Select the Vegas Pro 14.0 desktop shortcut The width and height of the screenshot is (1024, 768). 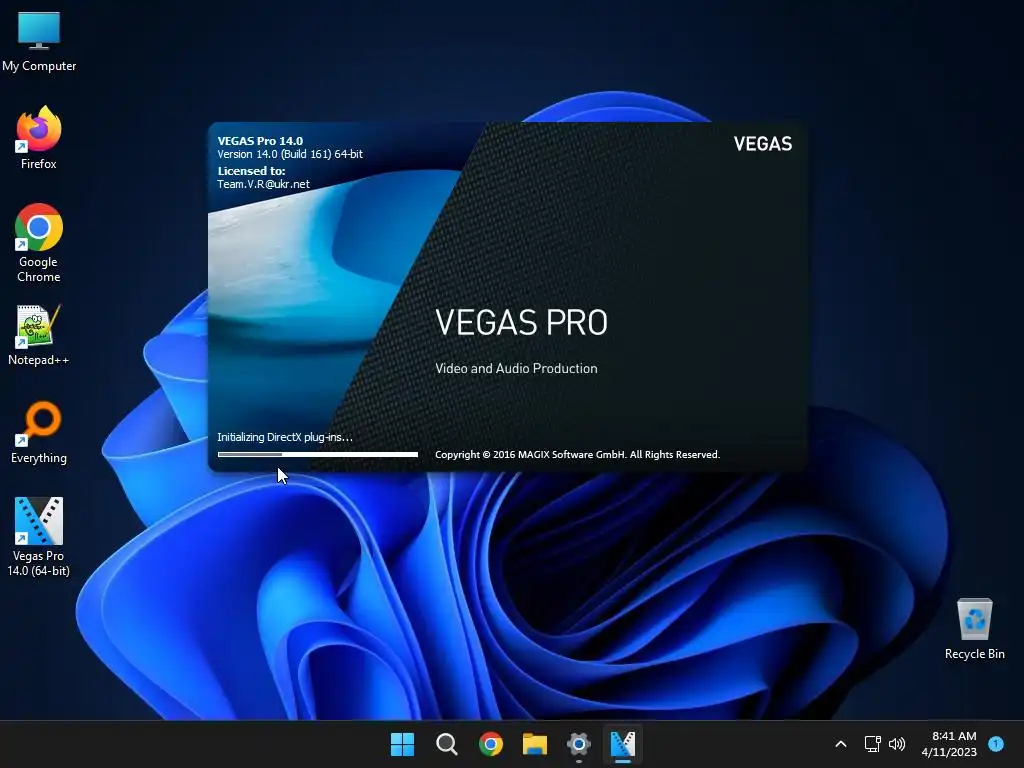tap(39, 537)
